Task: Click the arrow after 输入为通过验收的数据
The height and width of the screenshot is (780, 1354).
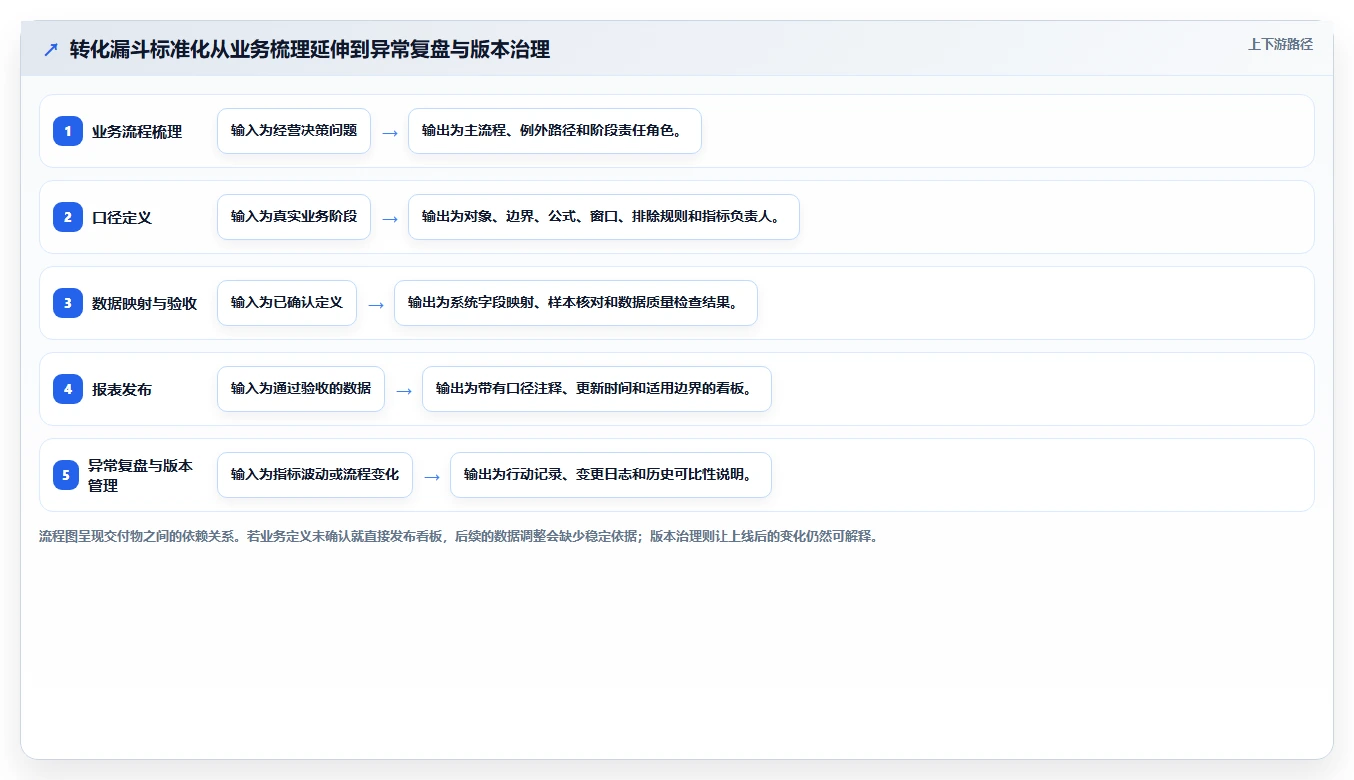Action: pos(404,390)
